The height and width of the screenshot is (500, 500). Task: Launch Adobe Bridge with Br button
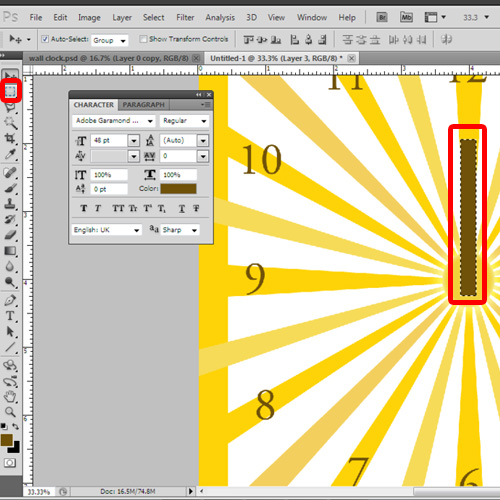(382, 17)
